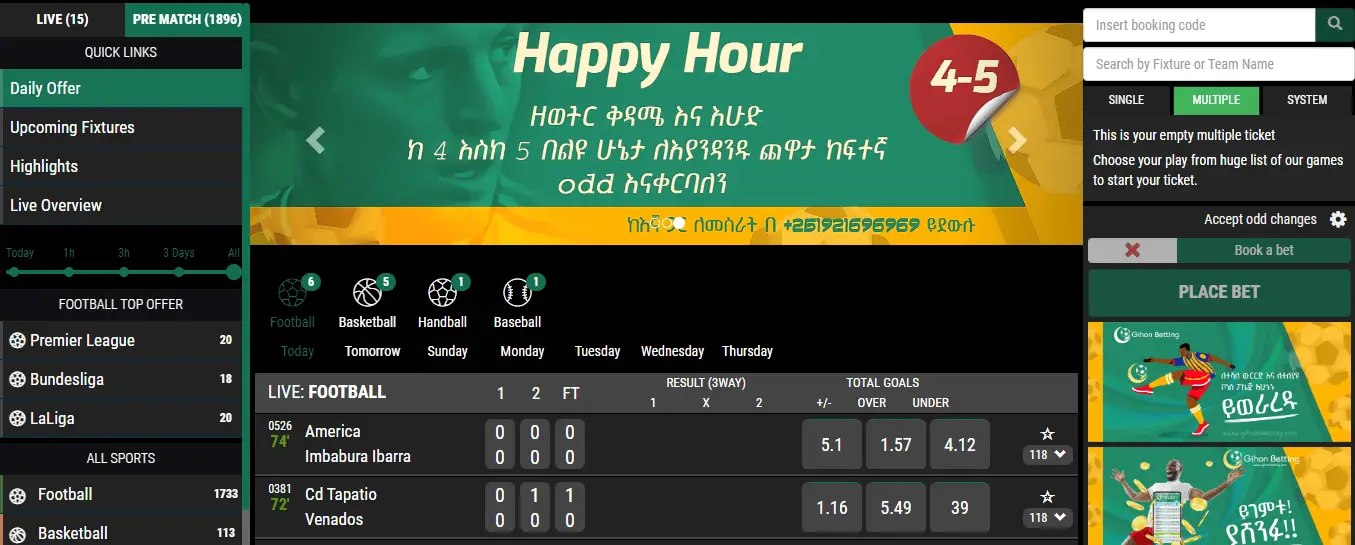Click Football icon in All Sports
The height and width of the screenshot is (545, 1355).
tap(17, 495)
